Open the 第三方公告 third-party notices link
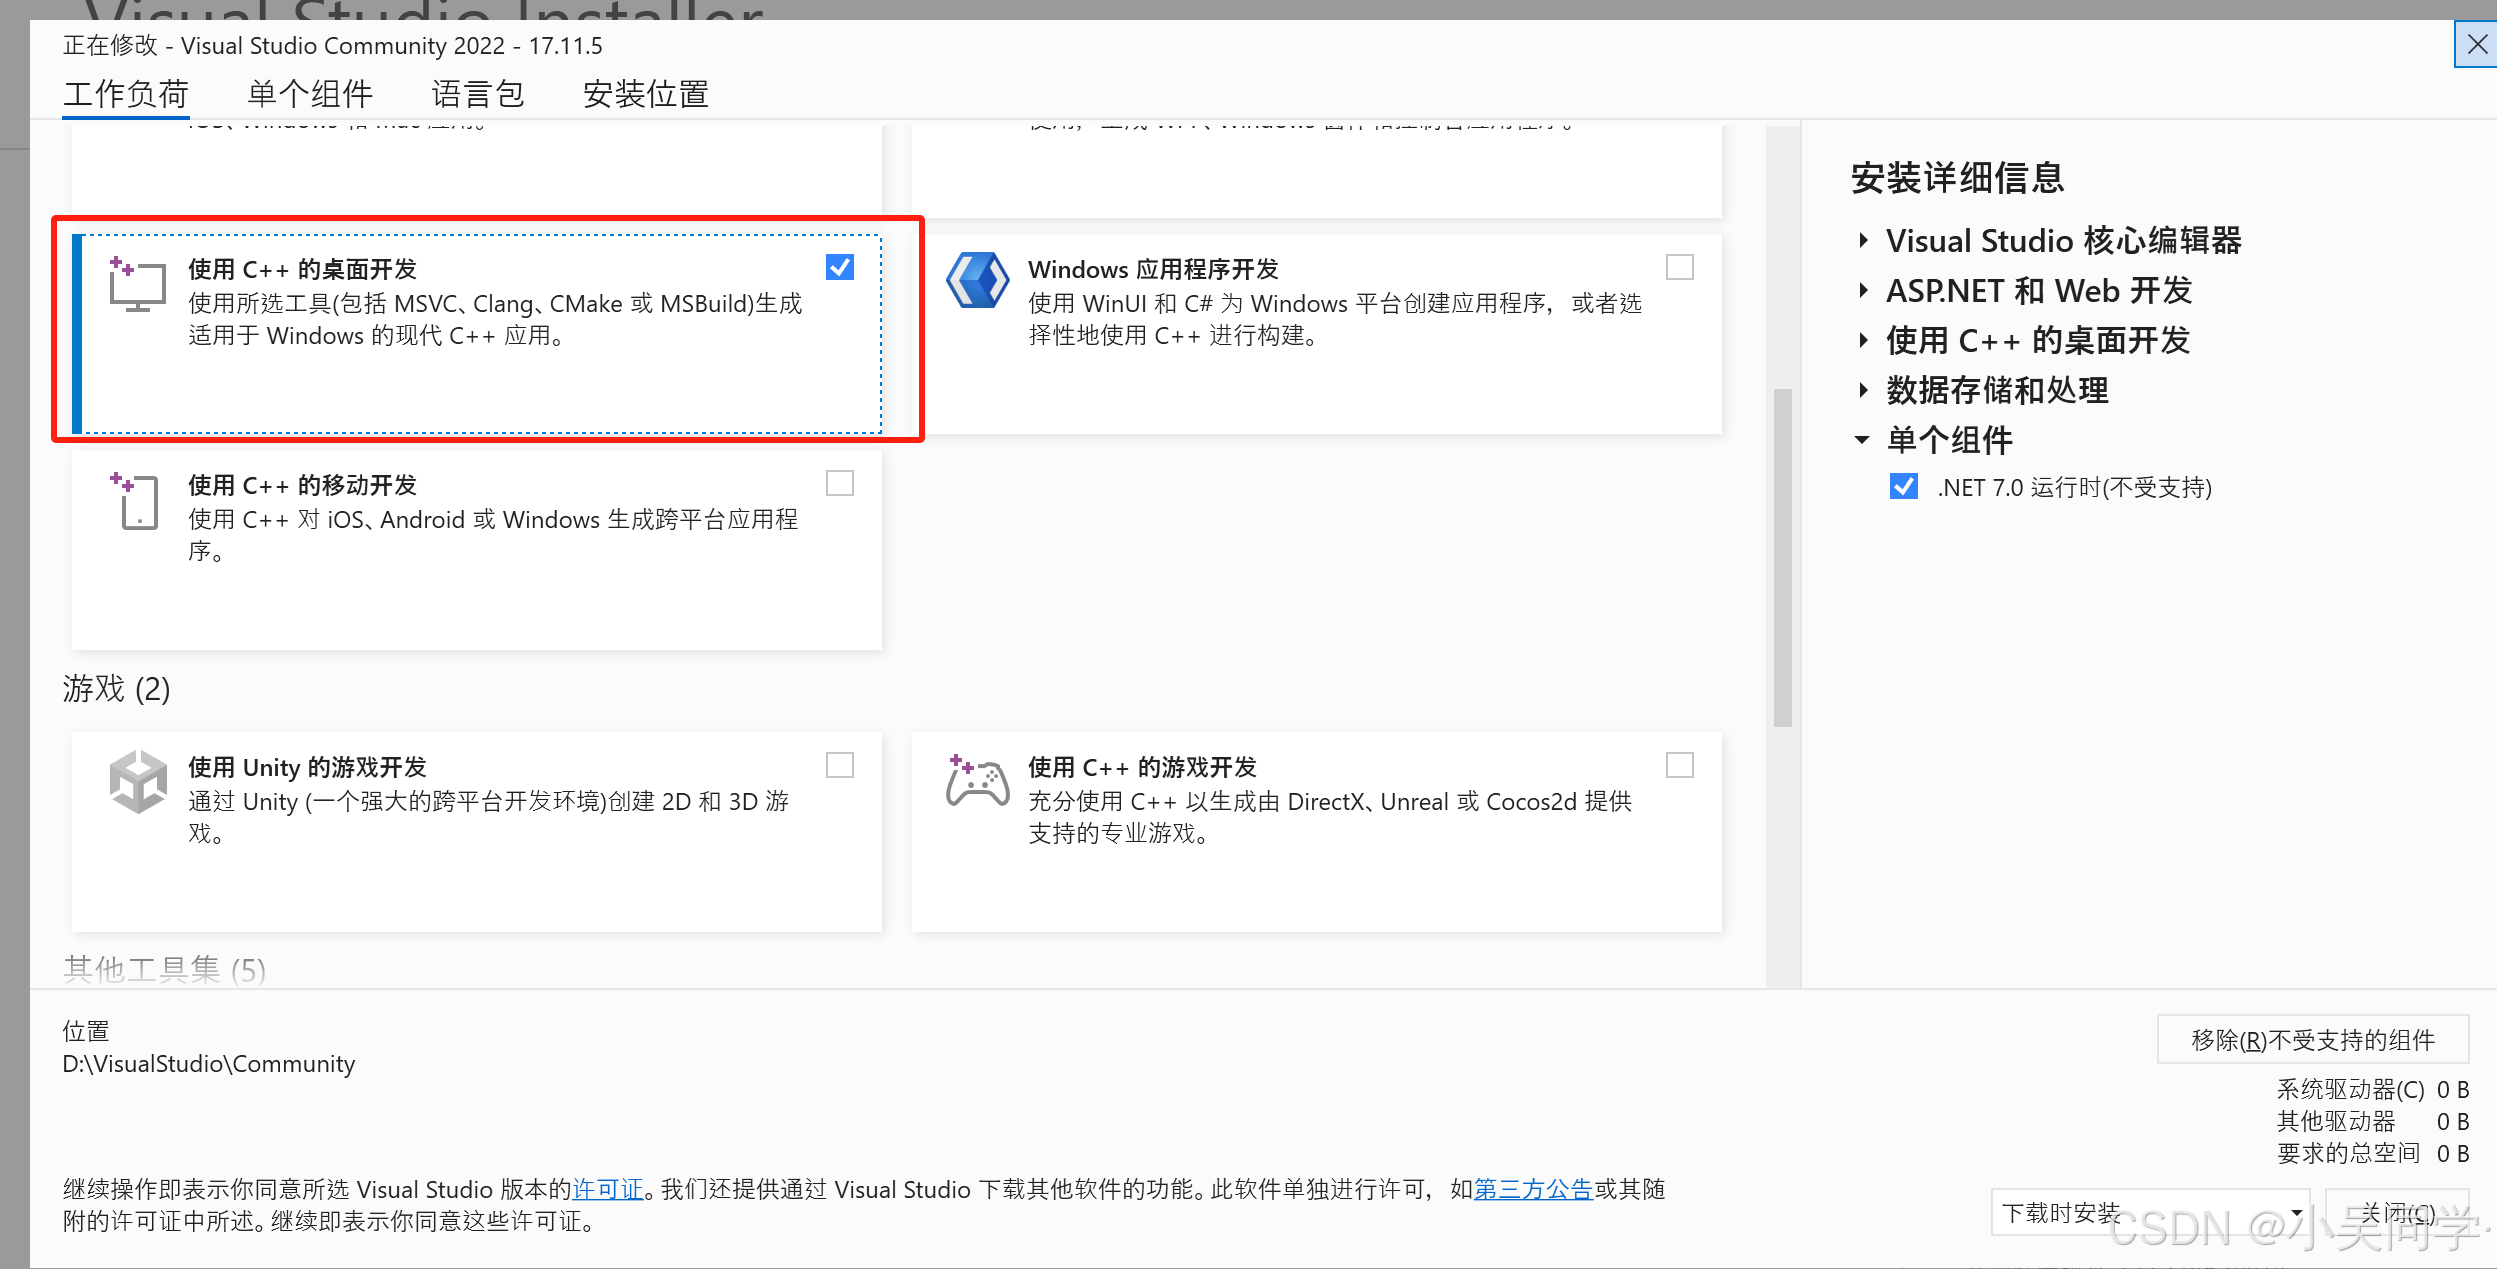Viewport: 2497px width, 1269px height. pyautogui.click(x=1533, y=1189)
